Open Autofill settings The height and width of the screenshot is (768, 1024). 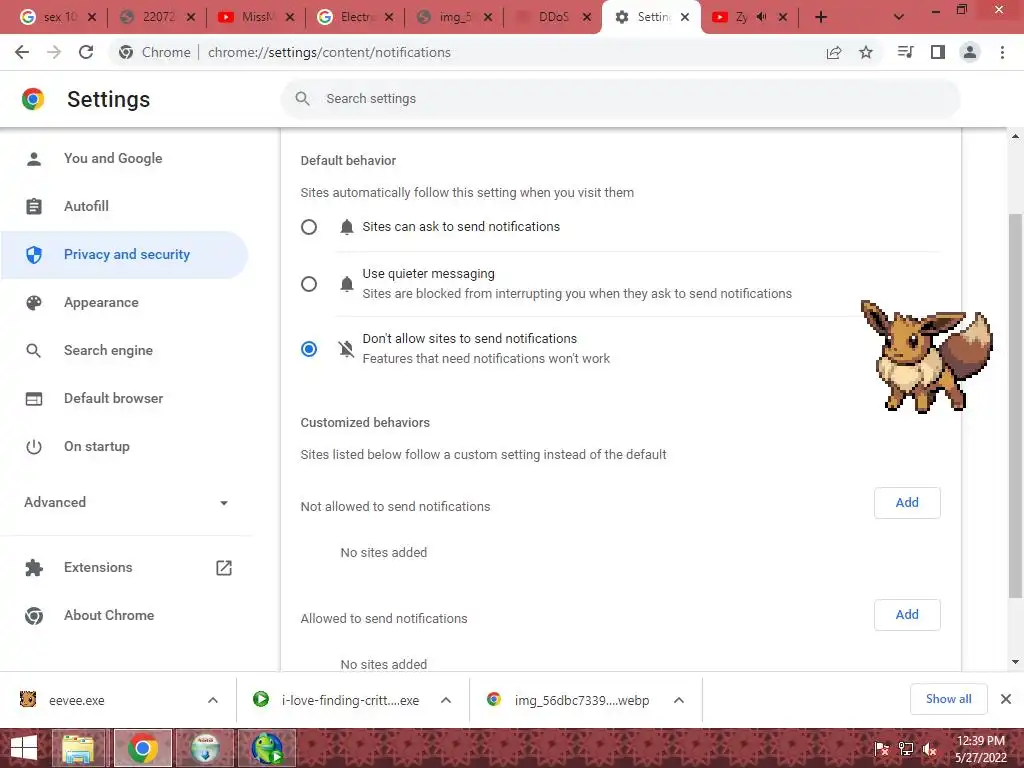[124, 206]
